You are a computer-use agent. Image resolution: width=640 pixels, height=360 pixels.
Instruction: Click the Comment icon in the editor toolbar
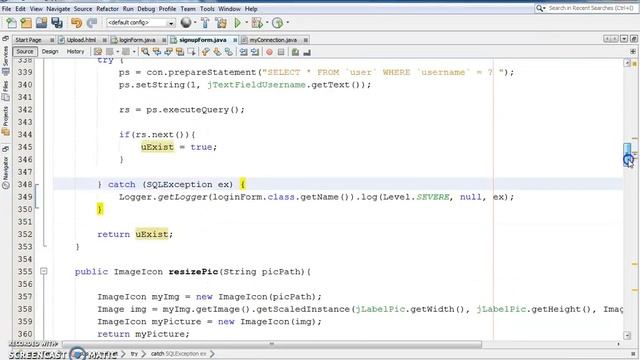(x=296, y=52)
